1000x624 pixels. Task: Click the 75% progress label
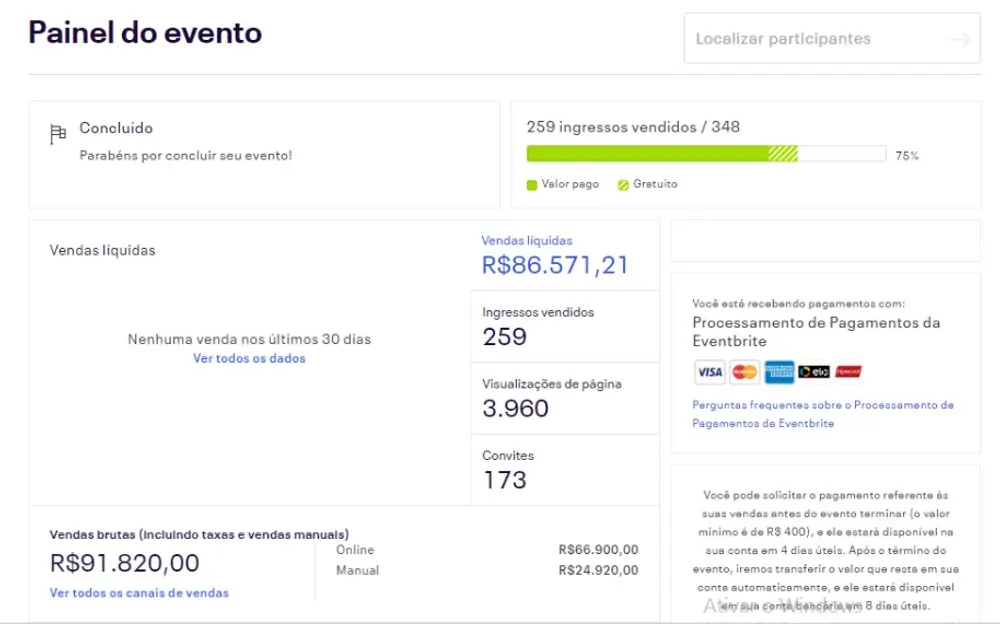tap(907, 156)
